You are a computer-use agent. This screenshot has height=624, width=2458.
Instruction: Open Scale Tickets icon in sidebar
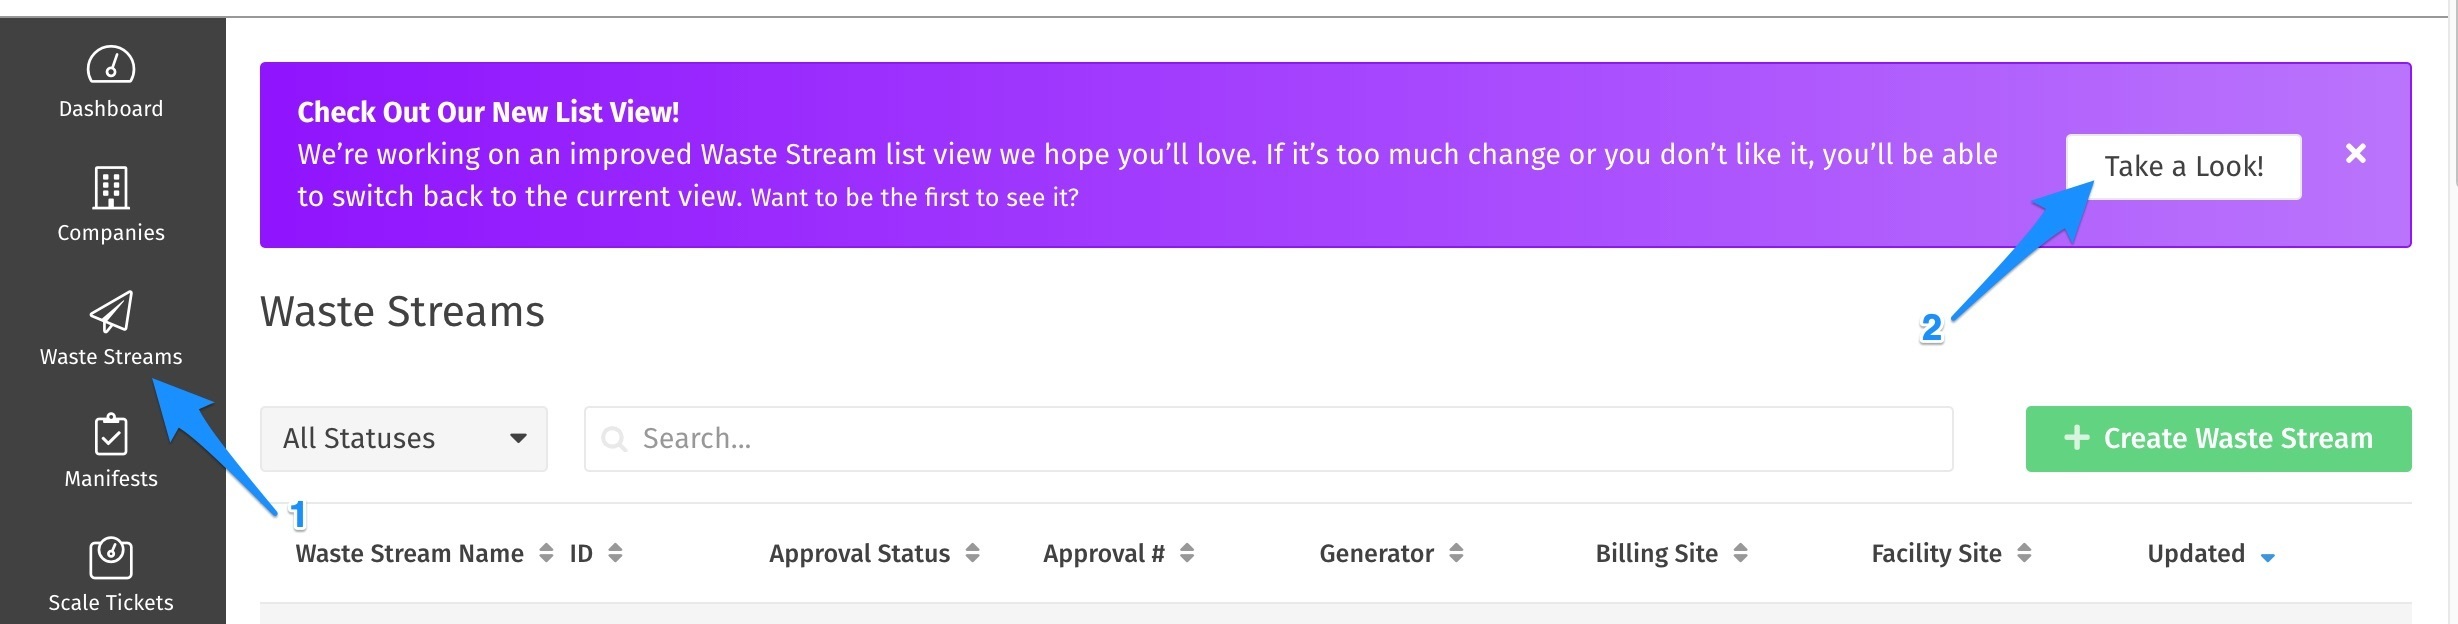[111, 558]
